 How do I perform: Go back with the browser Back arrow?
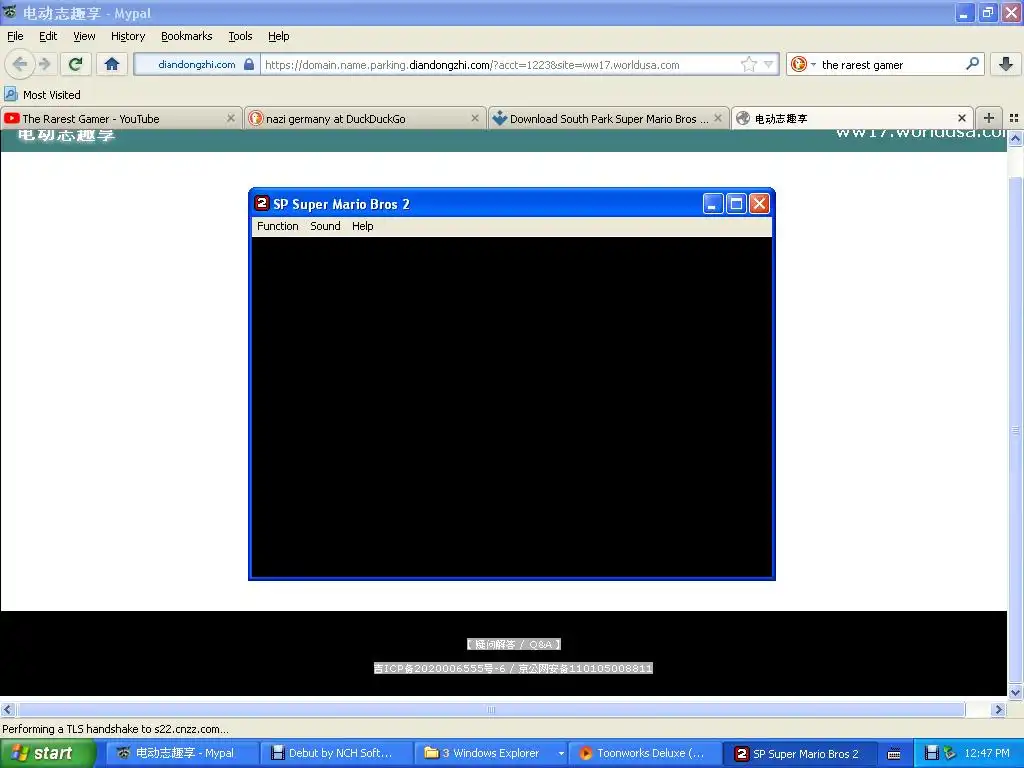20,64
